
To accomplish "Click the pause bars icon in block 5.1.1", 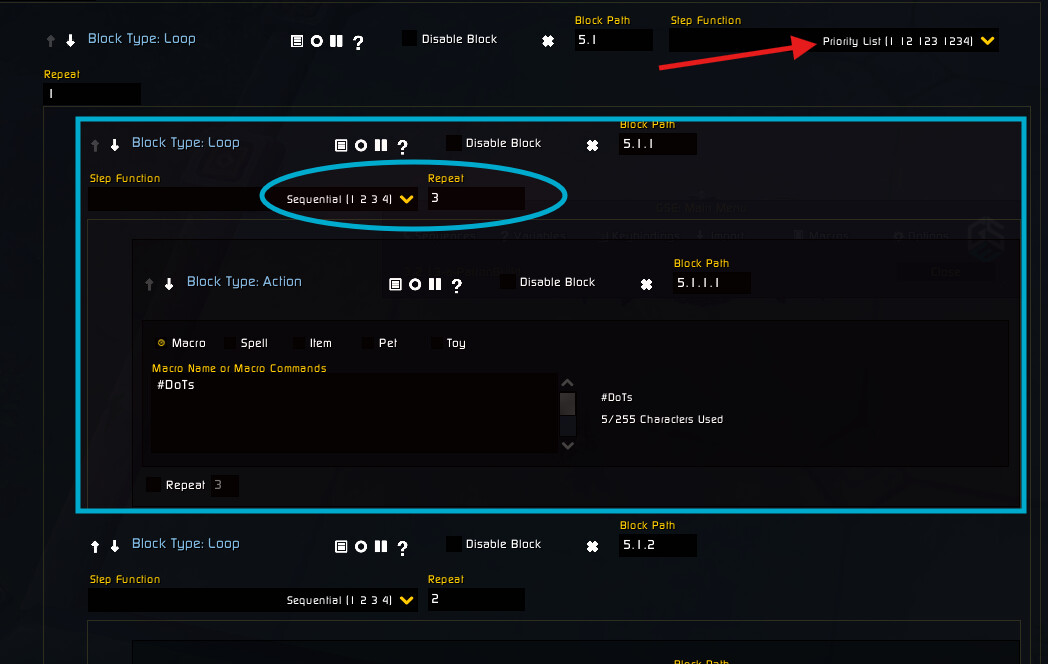I will point(381,145).
